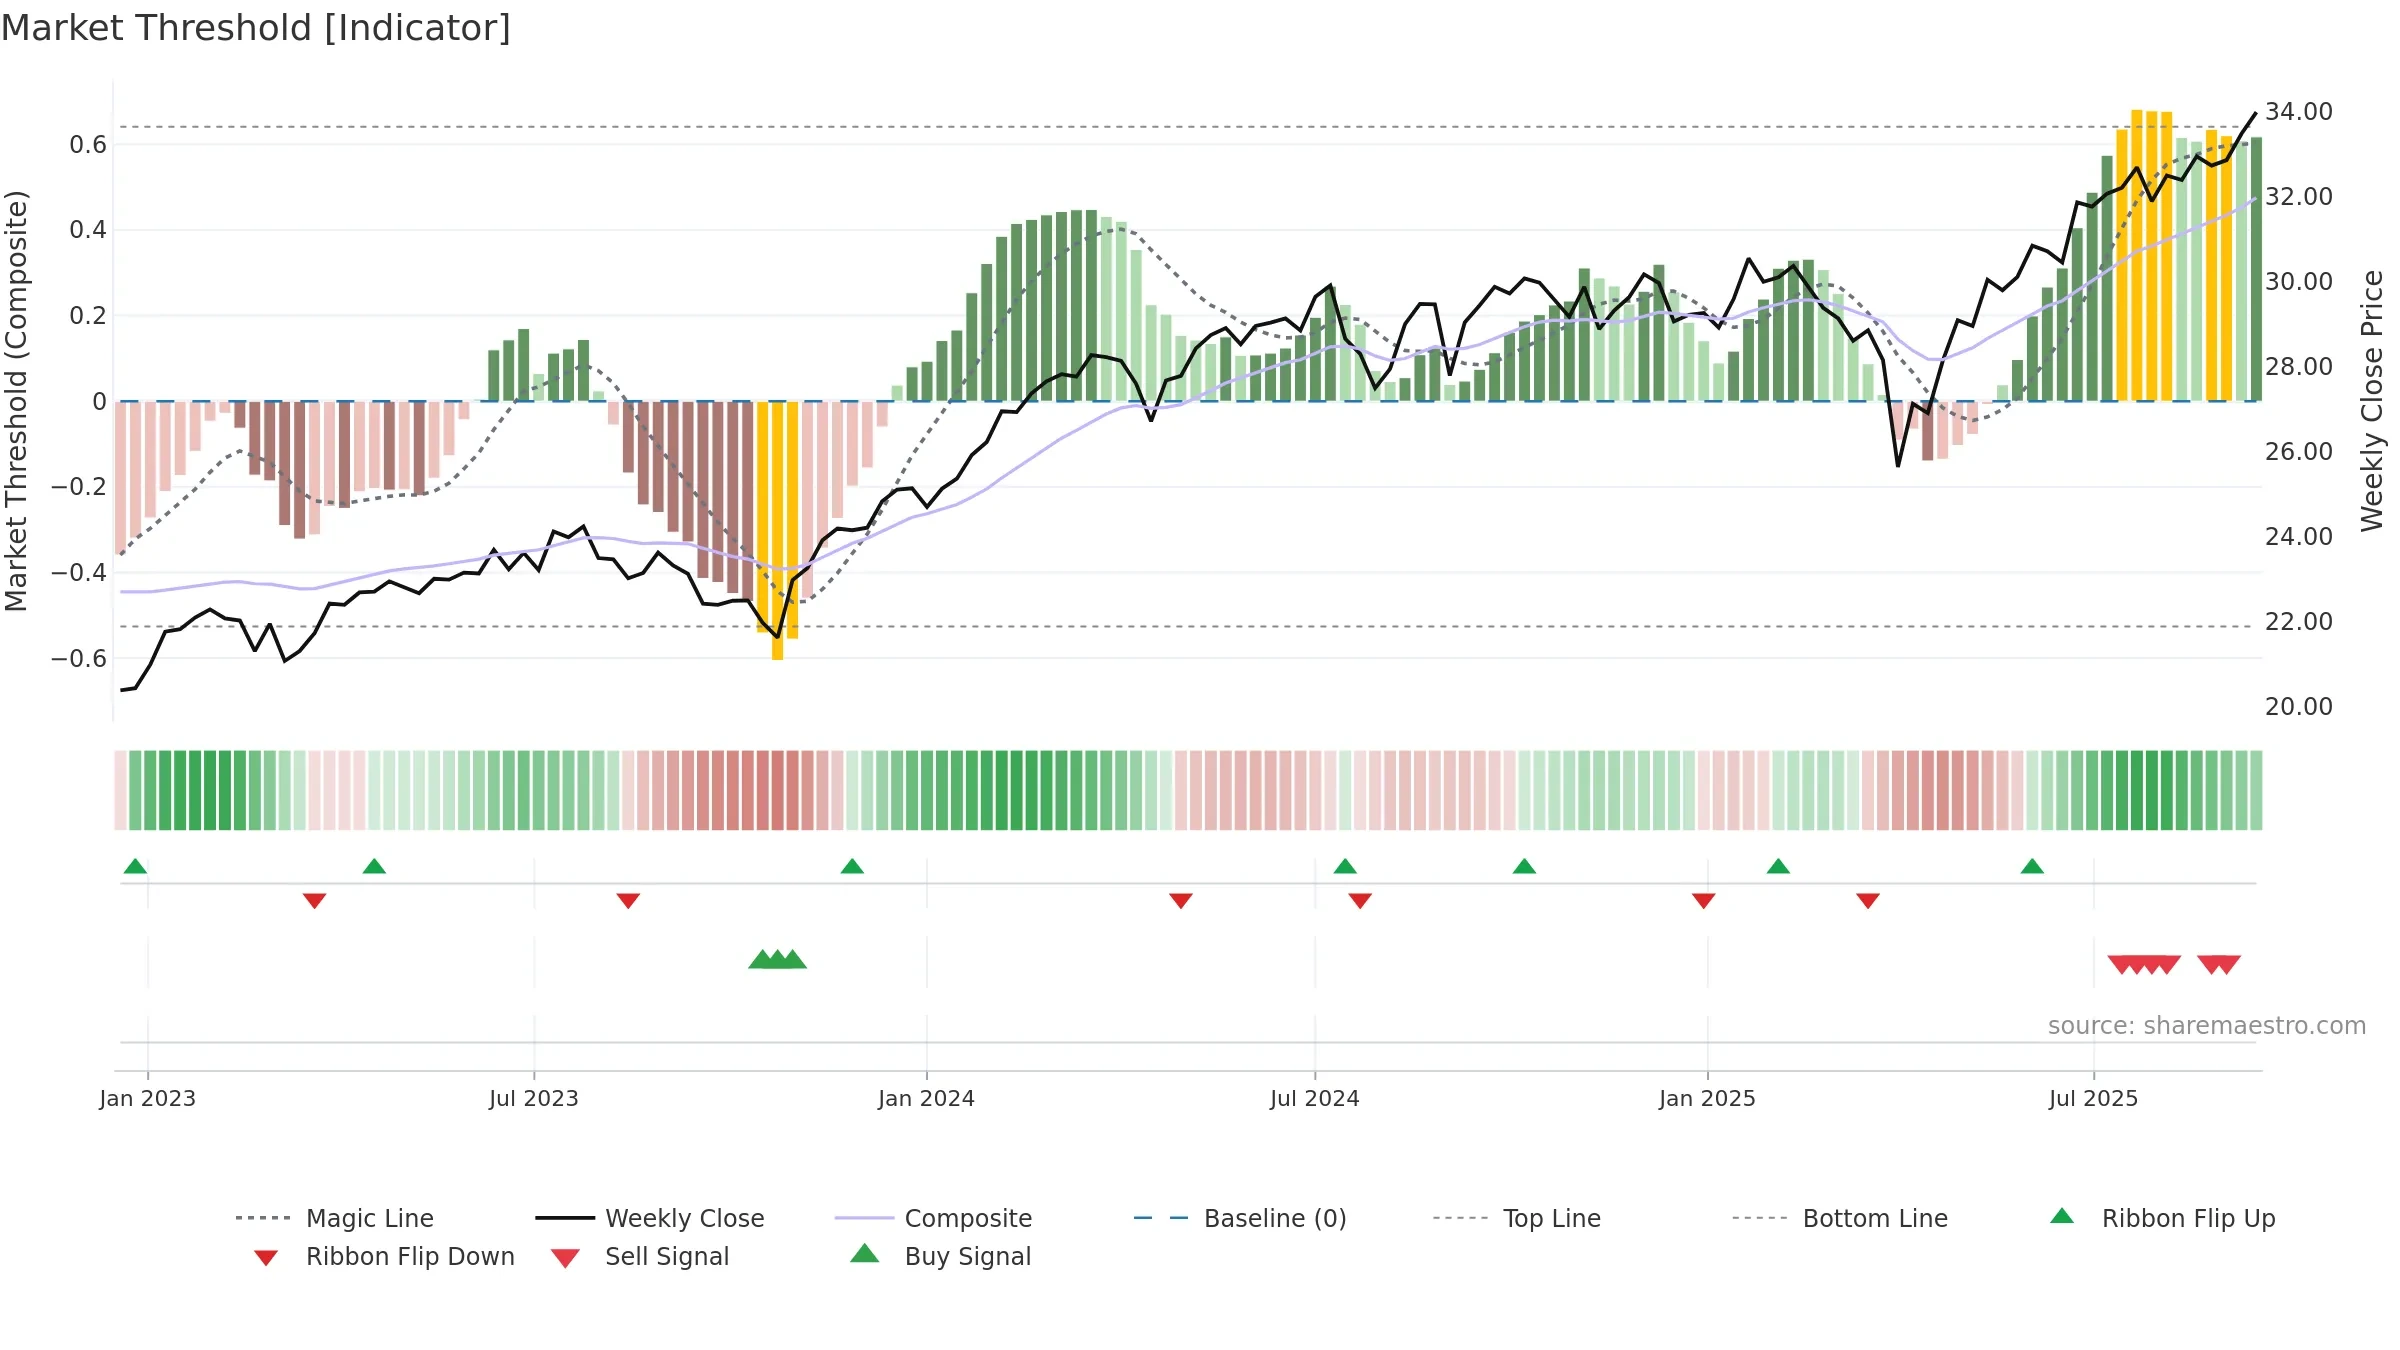This screenshot has height=1350, width=2400.
Task: Toggle the Weekly Close legend entry
Action: [x=650, y=1218]
